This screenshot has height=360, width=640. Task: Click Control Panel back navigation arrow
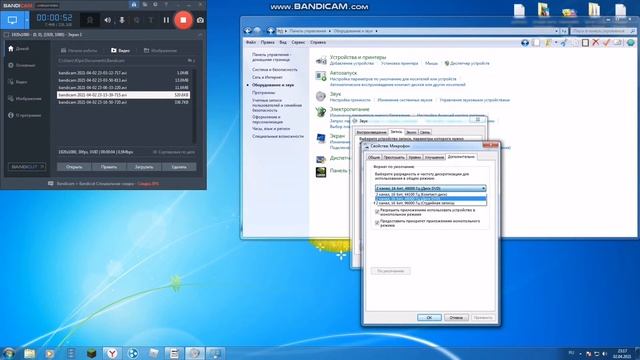tap(247, 31)
